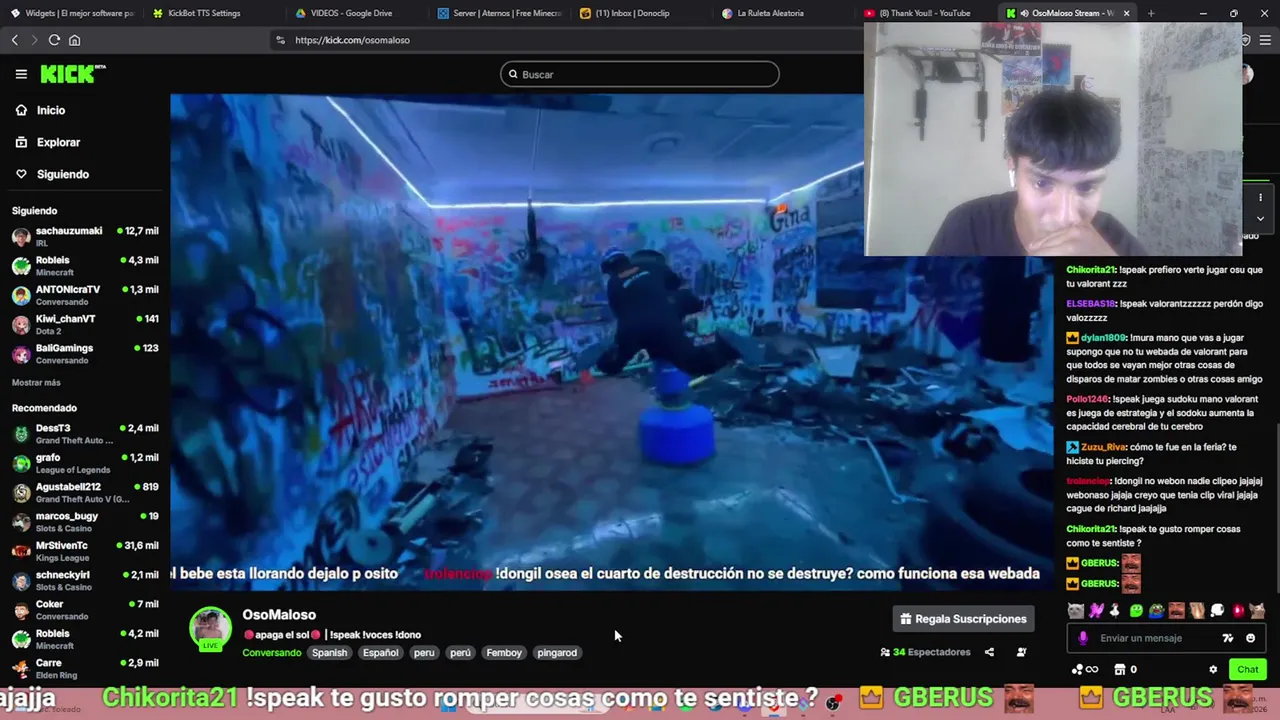
Task: Select the red gem emote
Action: (x=1238, y=610)
